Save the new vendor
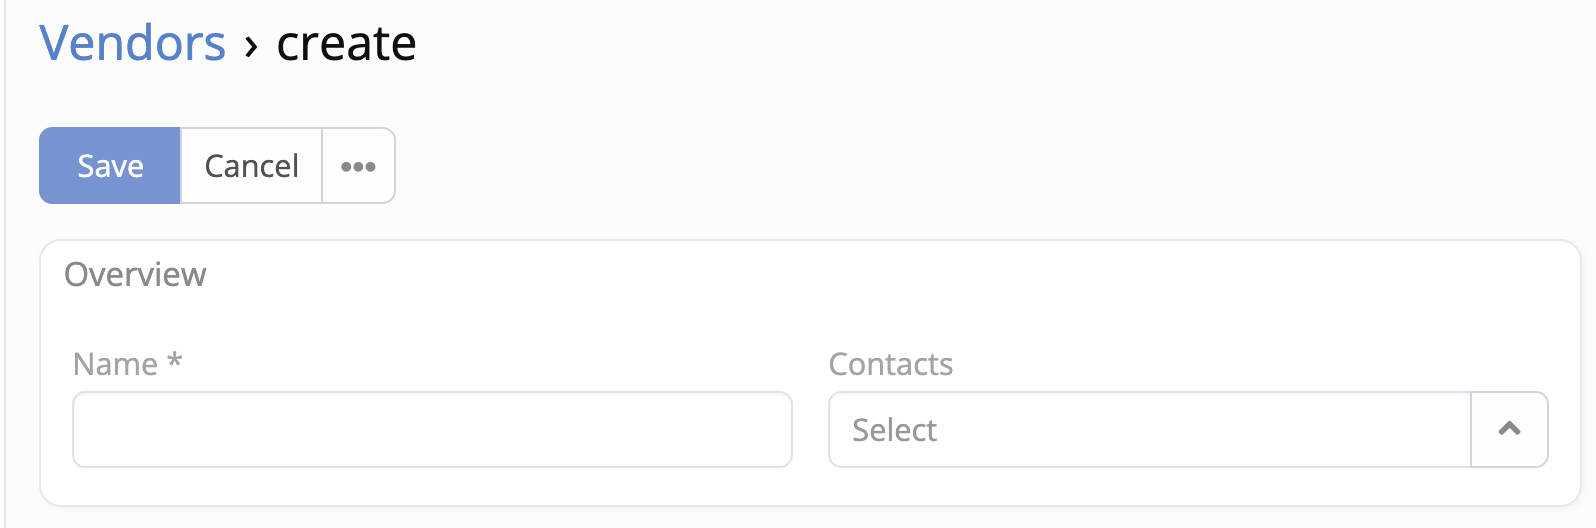 coord(110,166)
